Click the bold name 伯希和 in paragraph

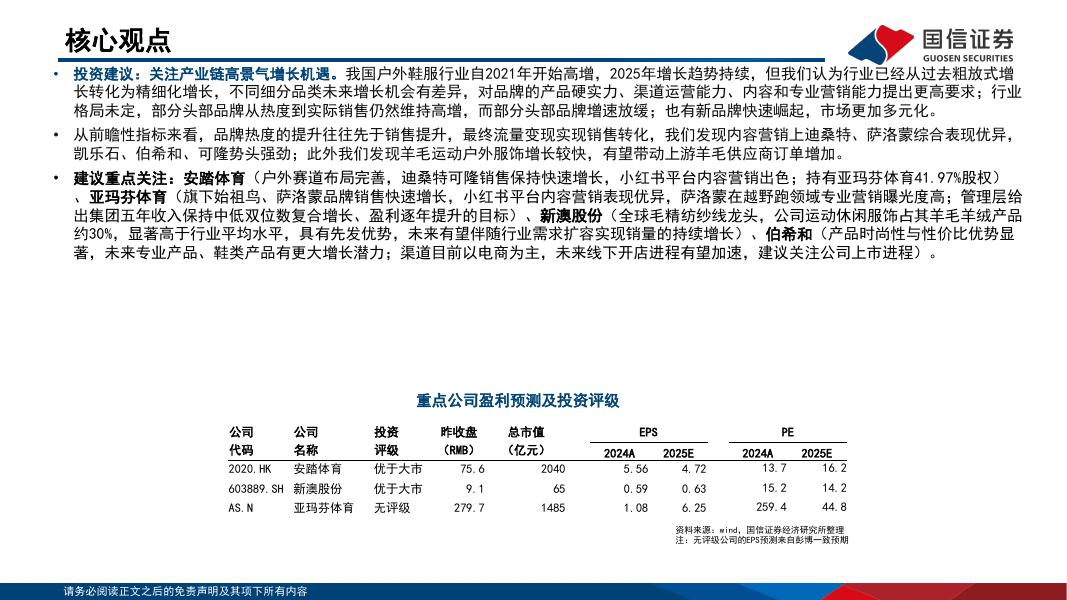point(789,234)
